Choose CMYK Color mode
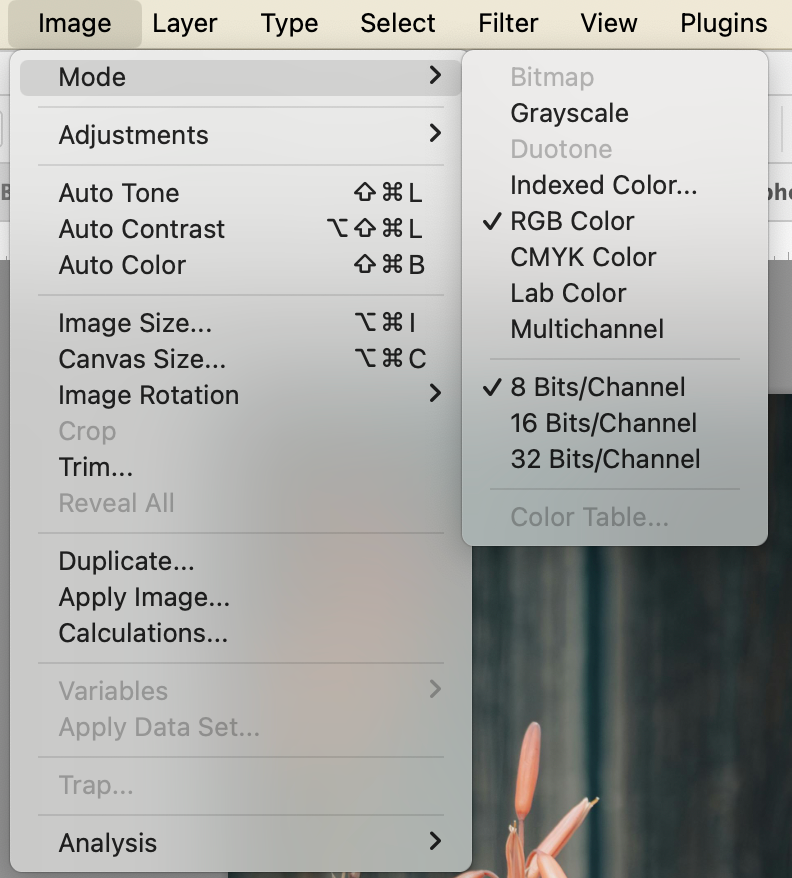 [x=583, y=257]
